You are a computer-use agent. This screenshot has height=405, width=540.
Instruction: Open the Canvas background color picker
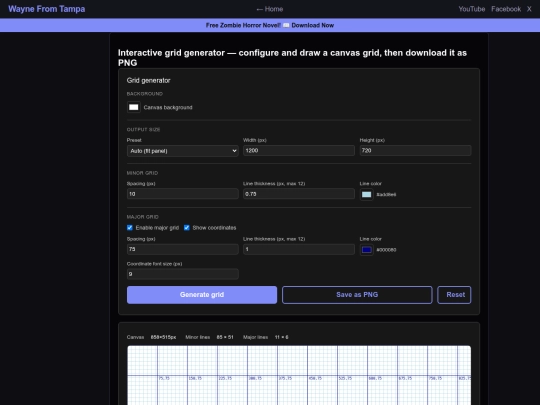[x=134, y=107]
